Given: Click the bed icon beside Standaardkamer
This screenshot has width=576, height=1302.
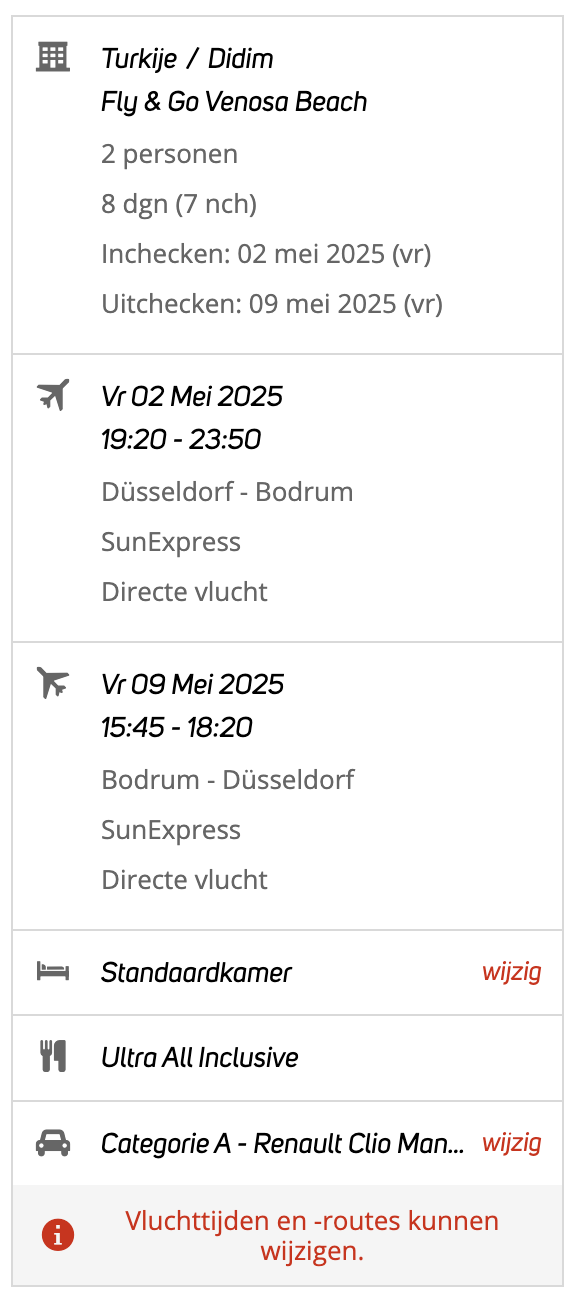Looking at the screenshot, I should click(53, 971).
